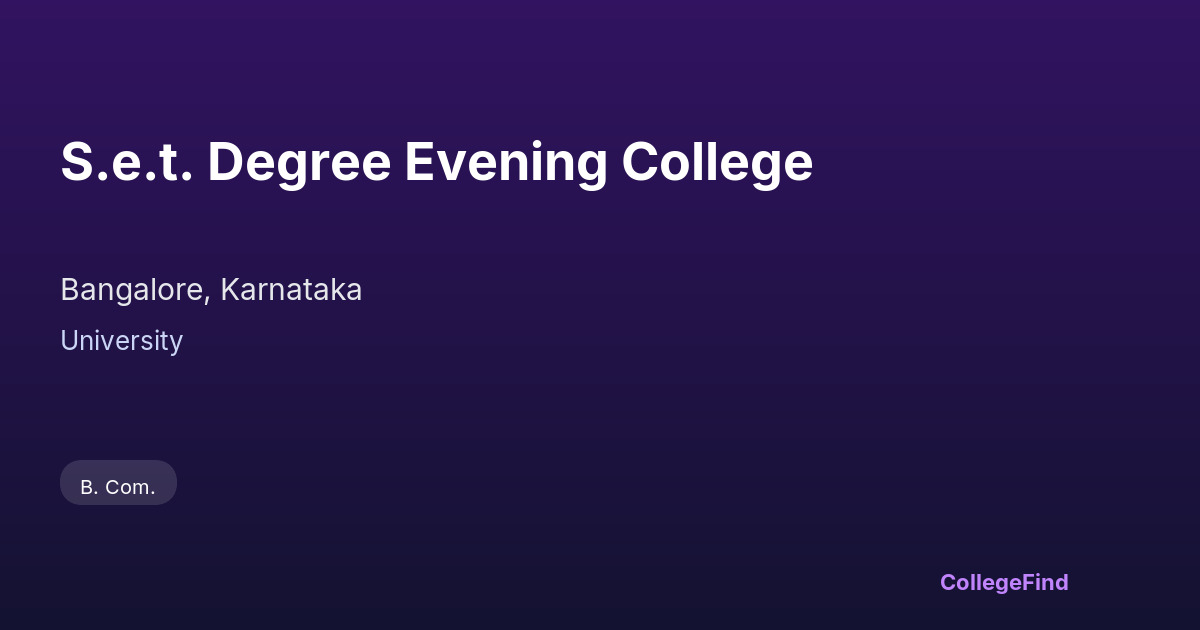
Task: Open the CollegeFind brand logo
Action: tap(1003, 582)
